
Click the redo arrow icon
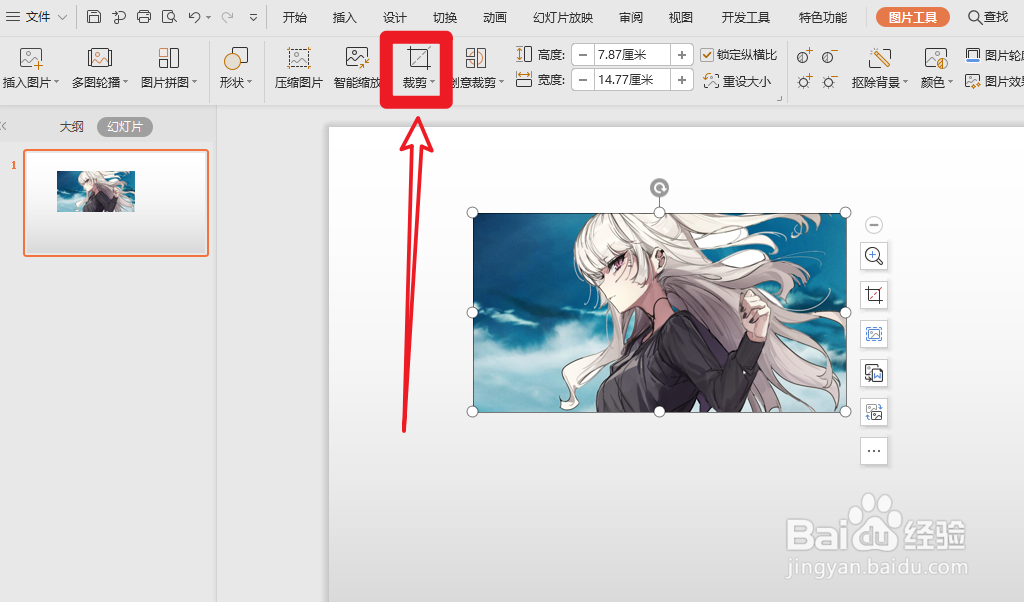click(227, 17)
